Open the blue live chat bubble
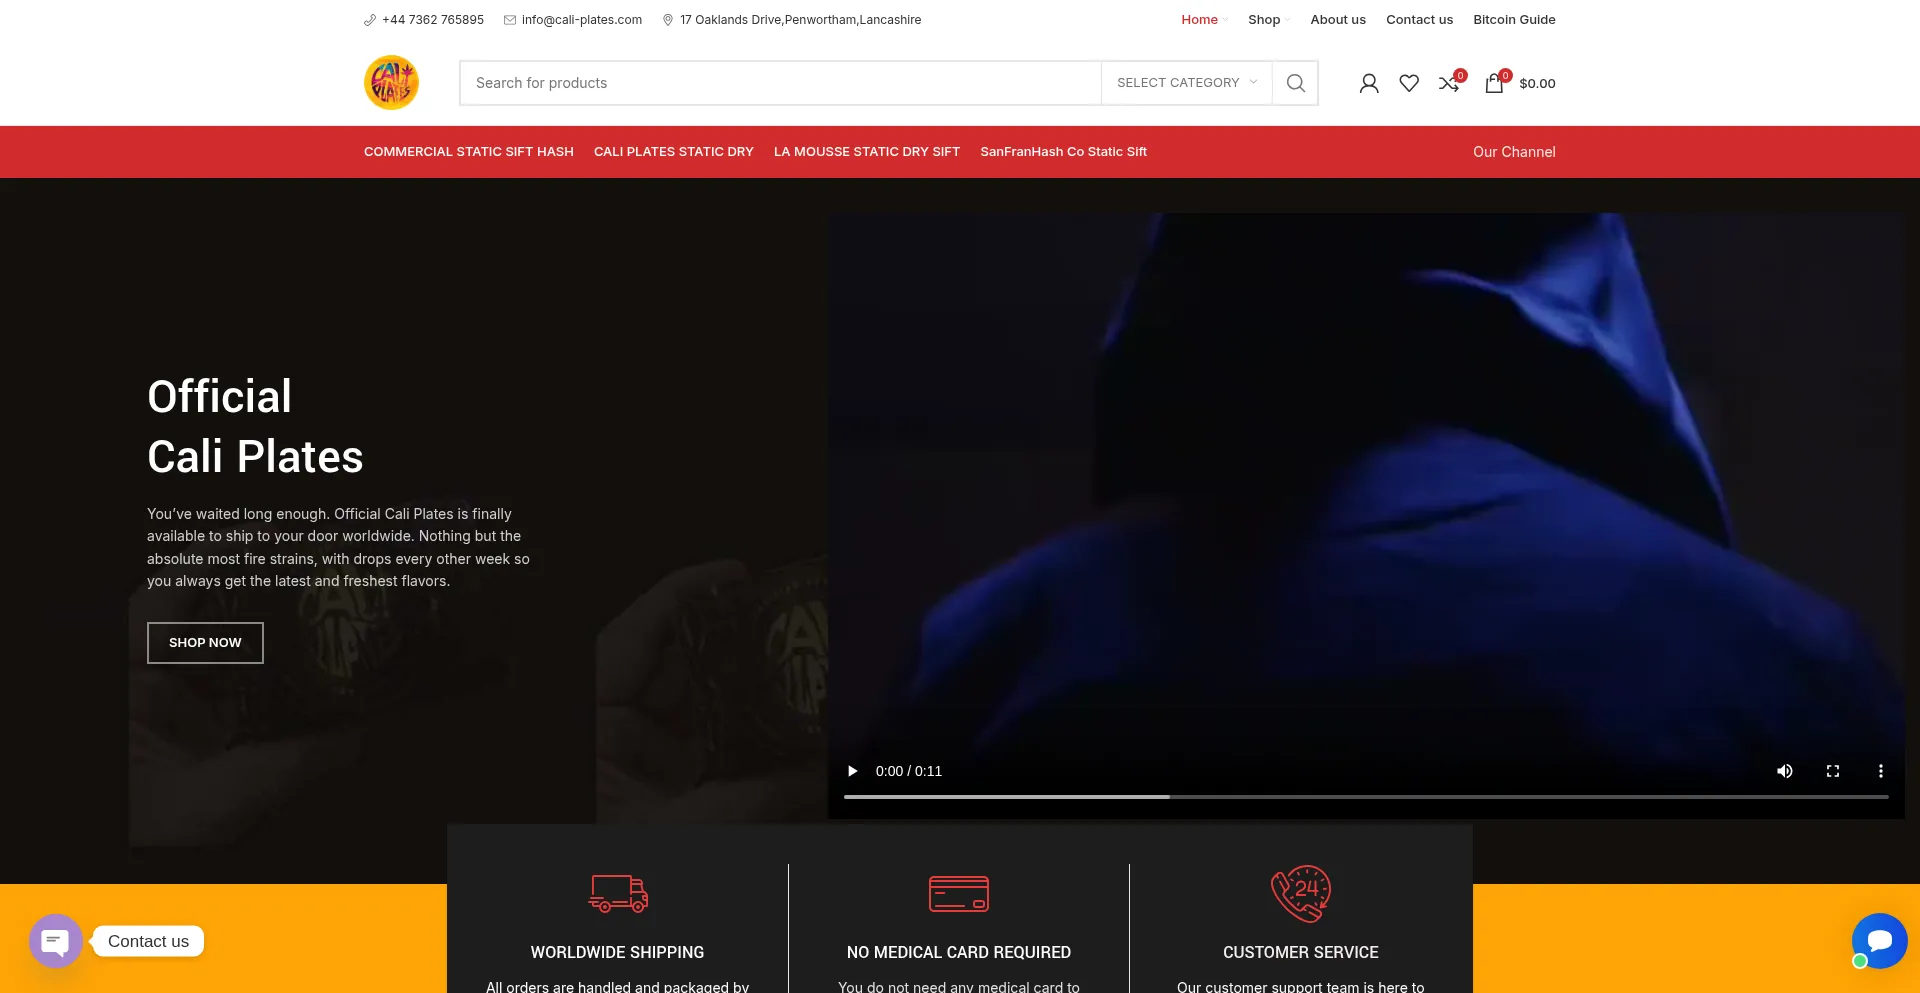 [1879, 941]
